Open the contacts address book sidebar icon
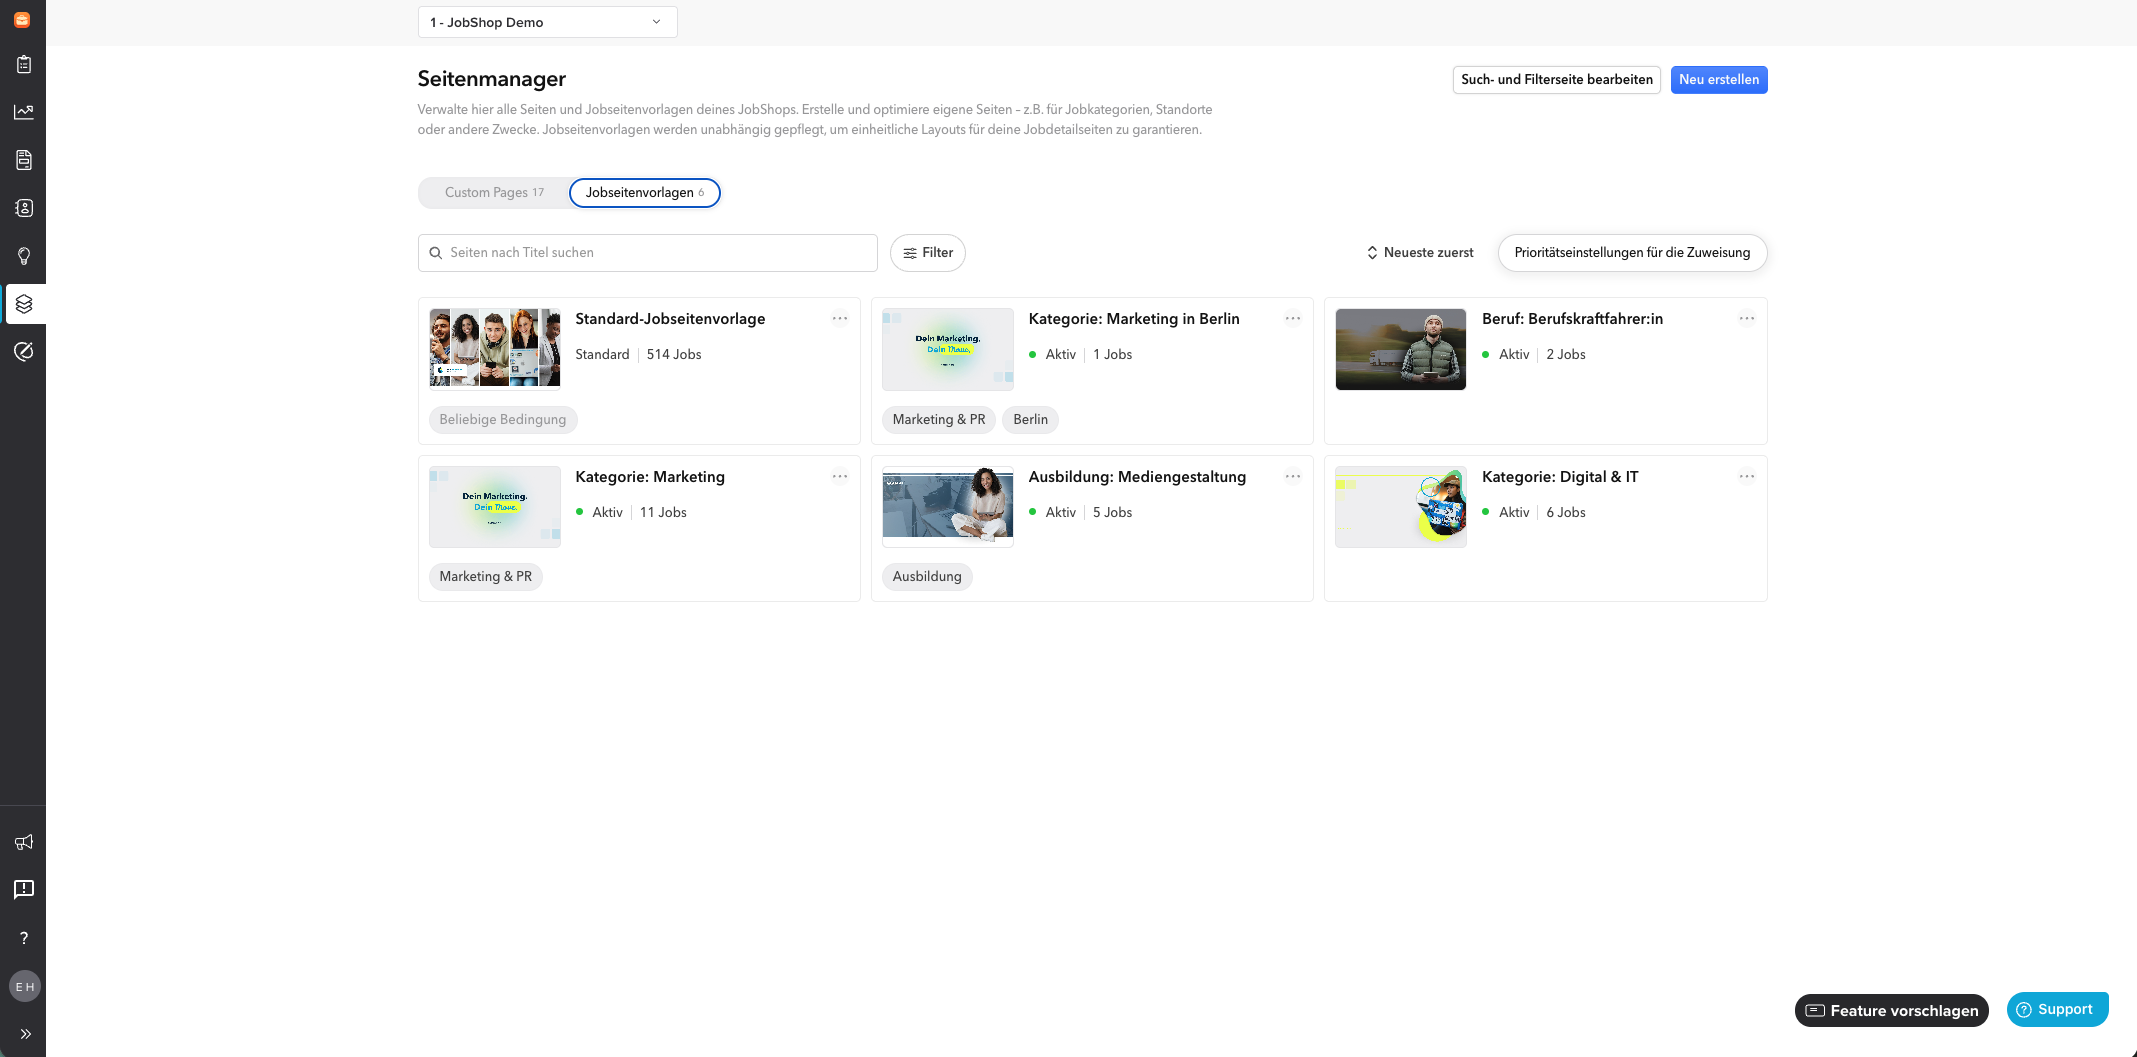The image size is (2137, 1057). 24,208
